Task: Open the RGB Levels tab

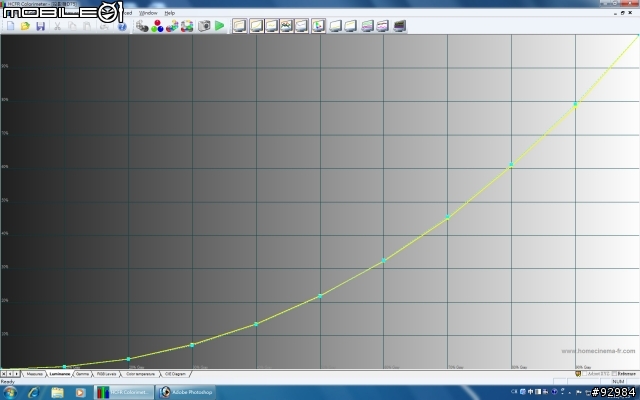Action: (x=107, y=374)
